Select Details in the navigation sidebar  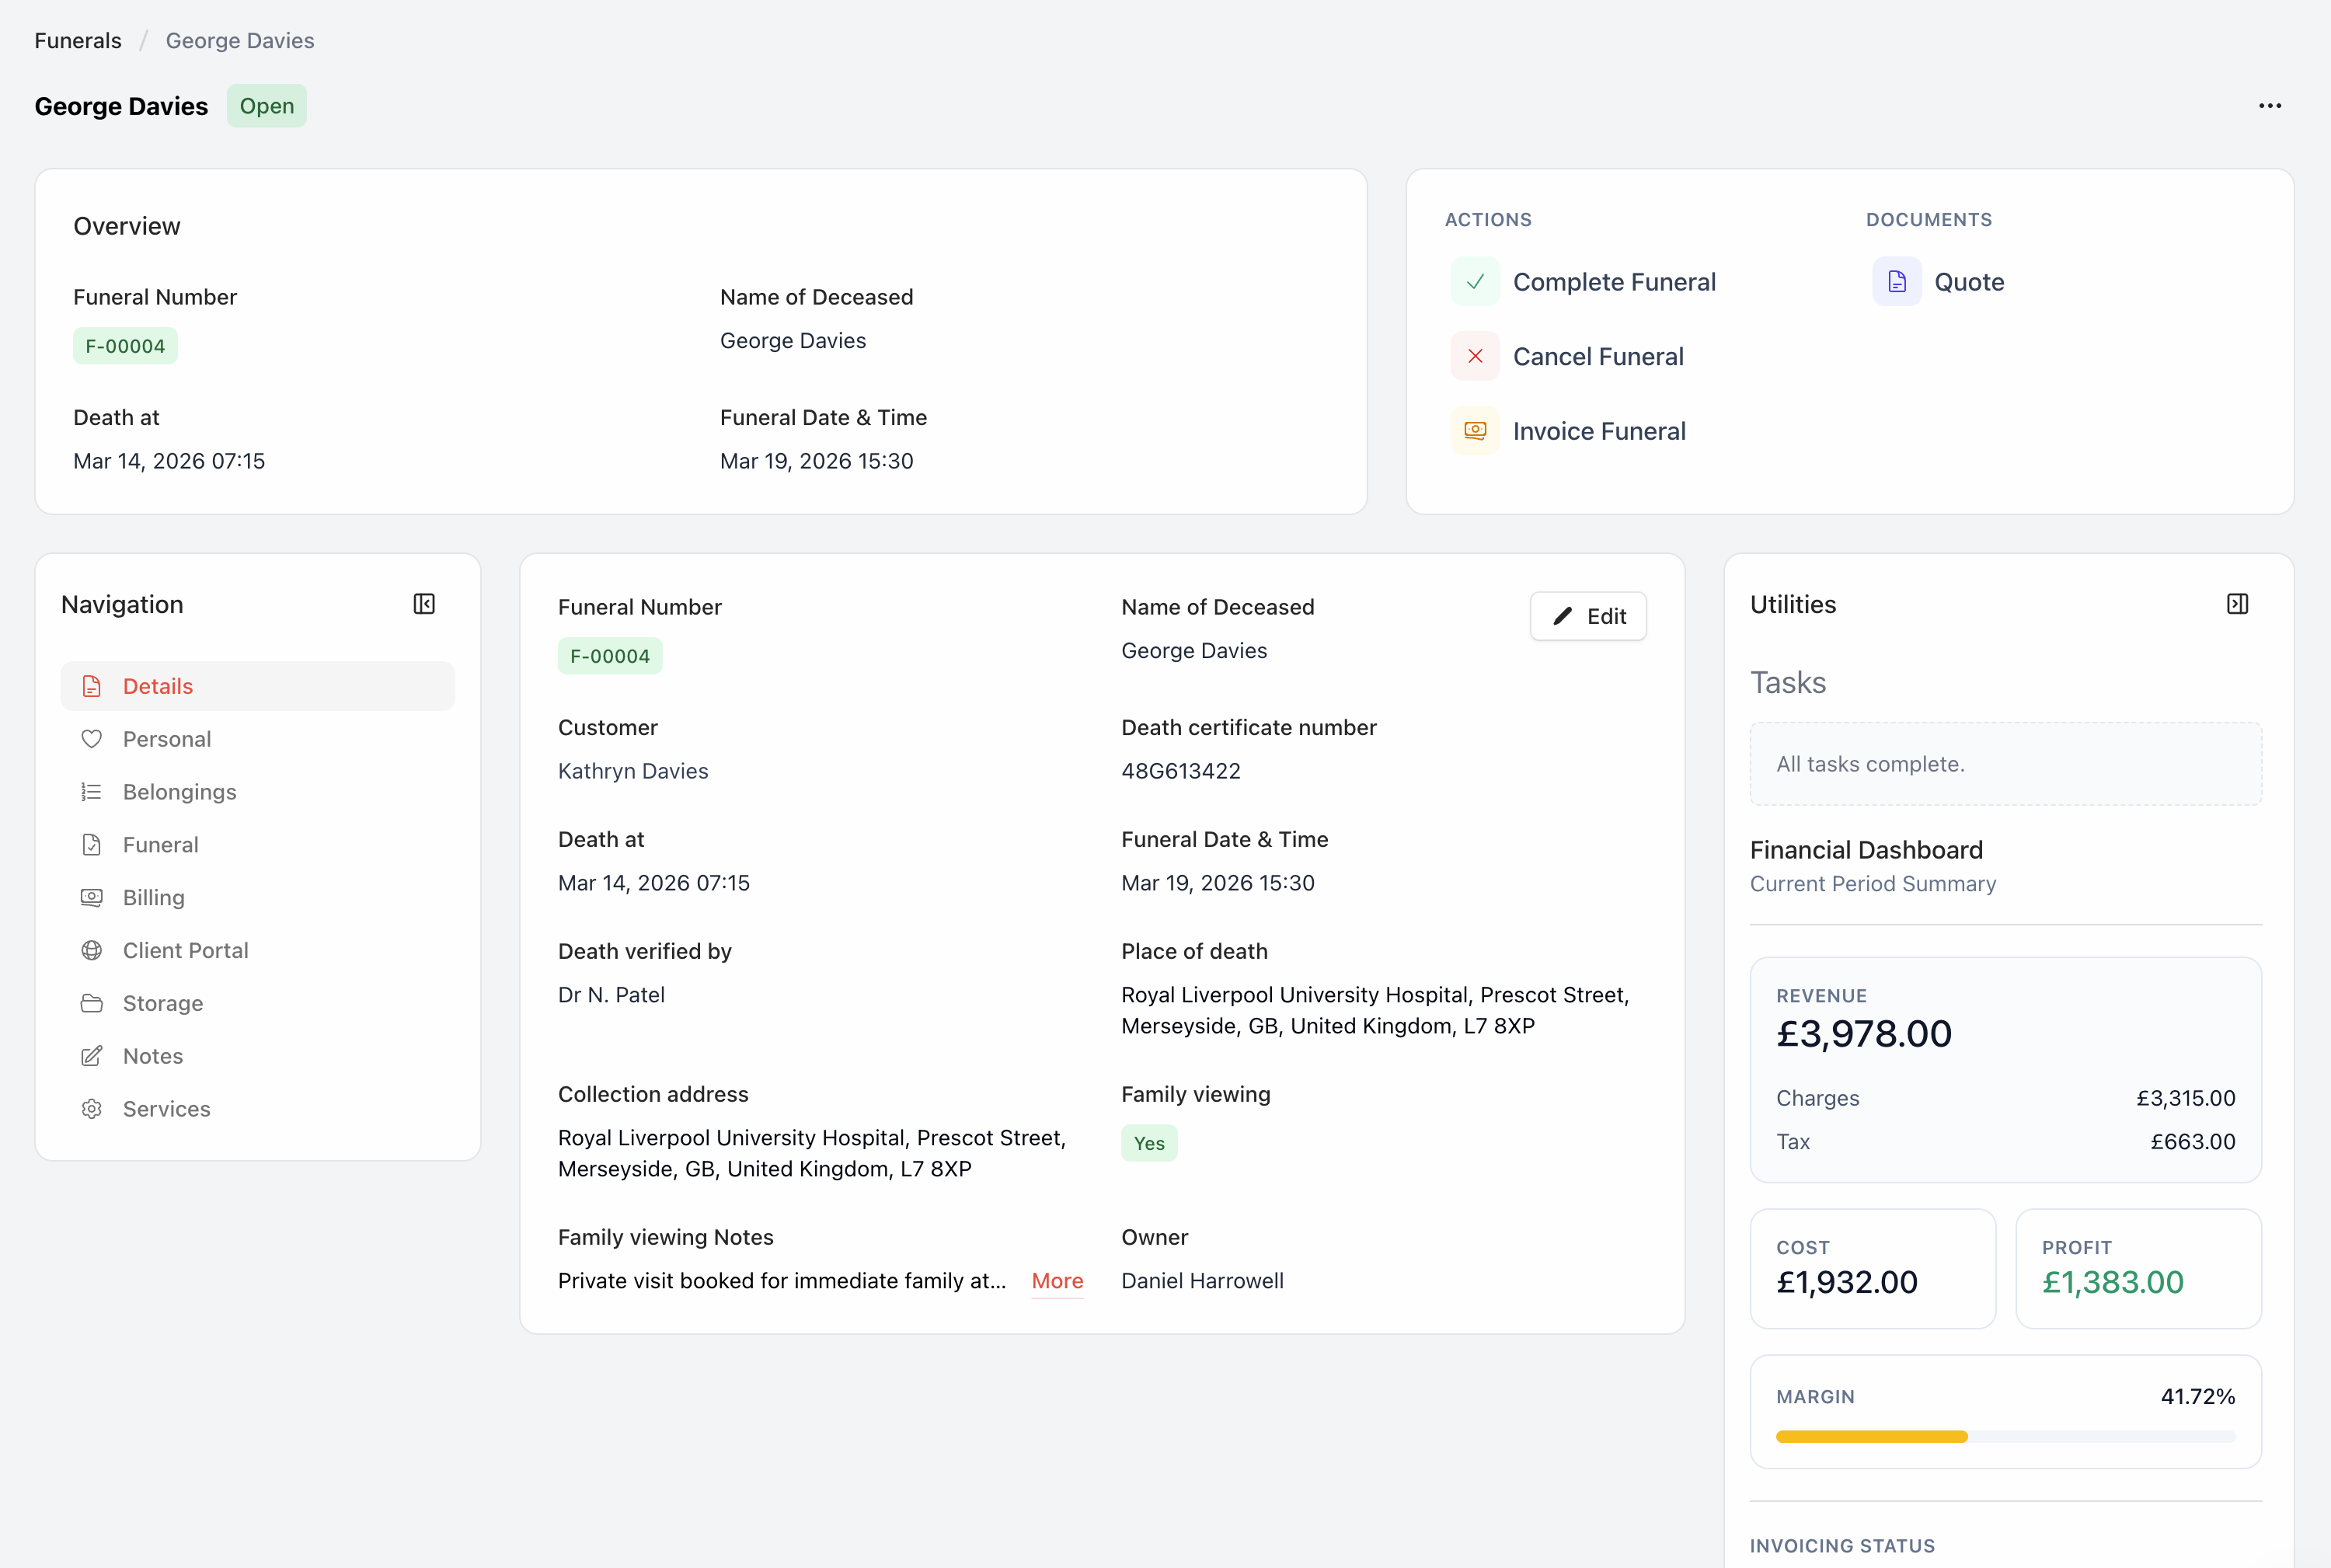(158, 685)
